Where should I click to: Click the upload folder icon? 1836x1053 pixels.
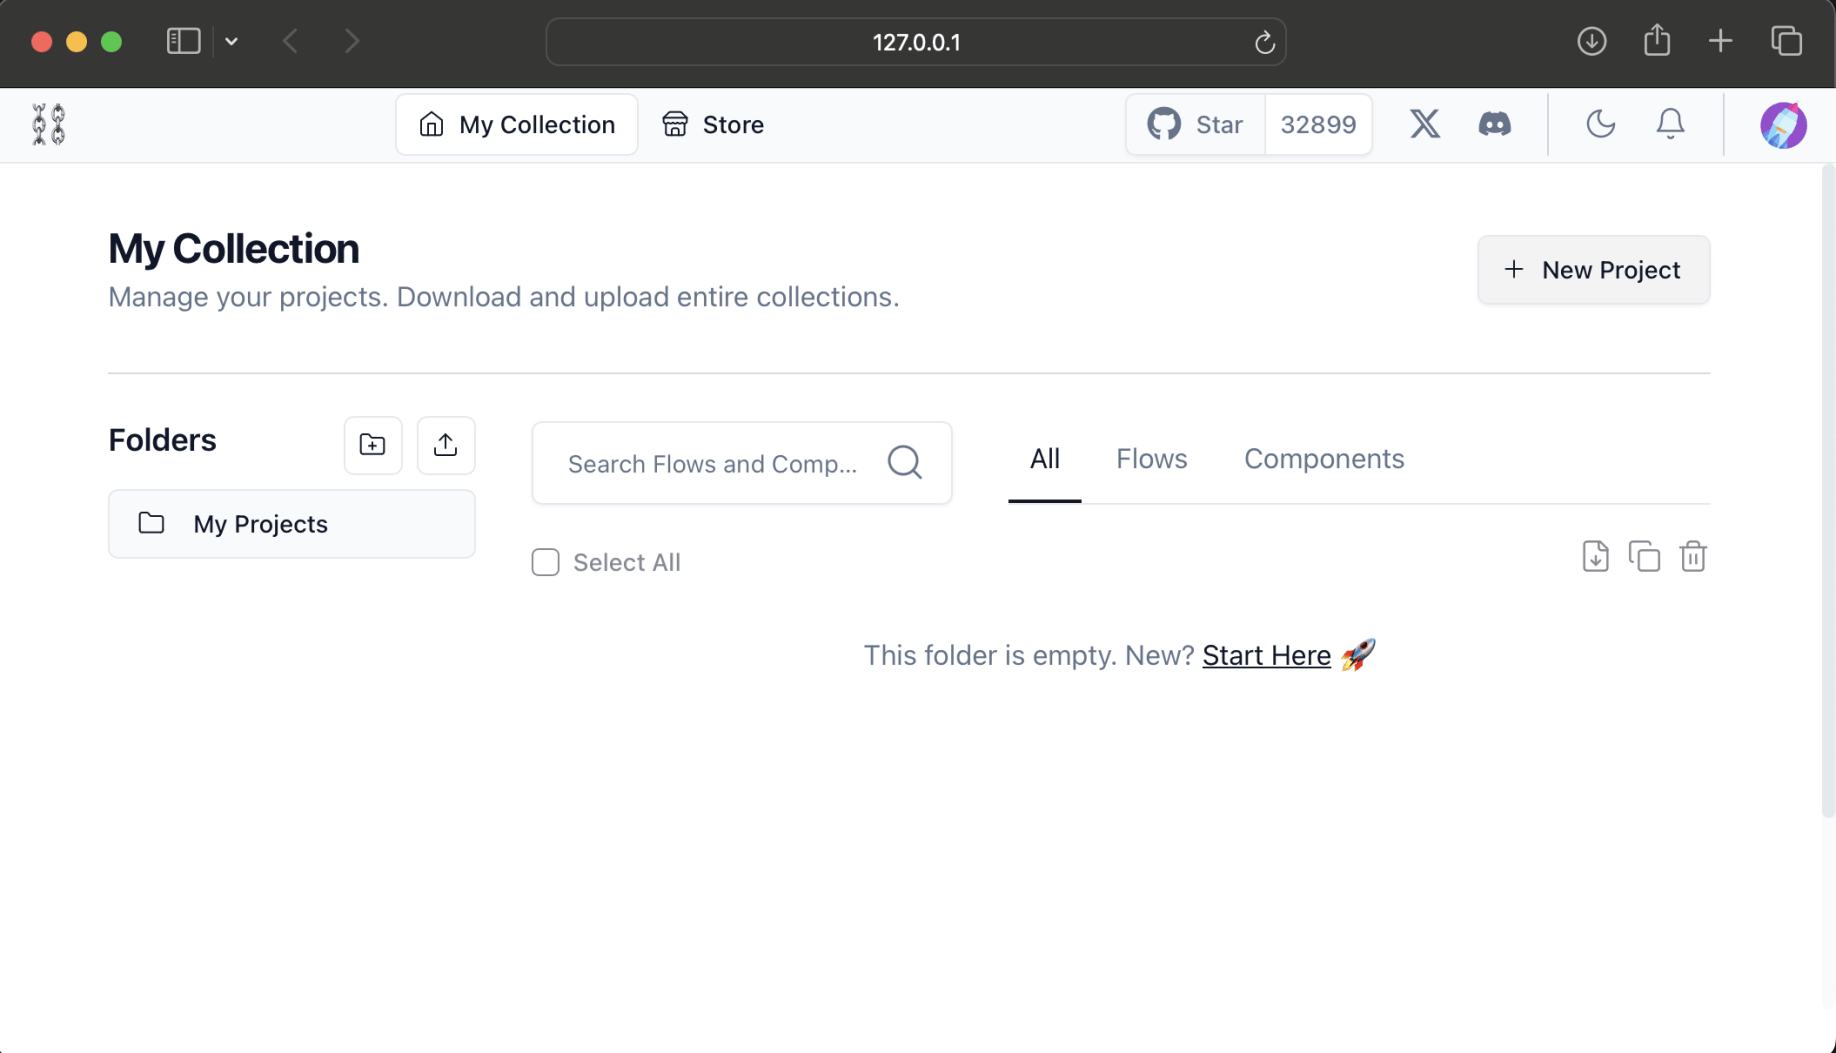[x=446, y=445]
